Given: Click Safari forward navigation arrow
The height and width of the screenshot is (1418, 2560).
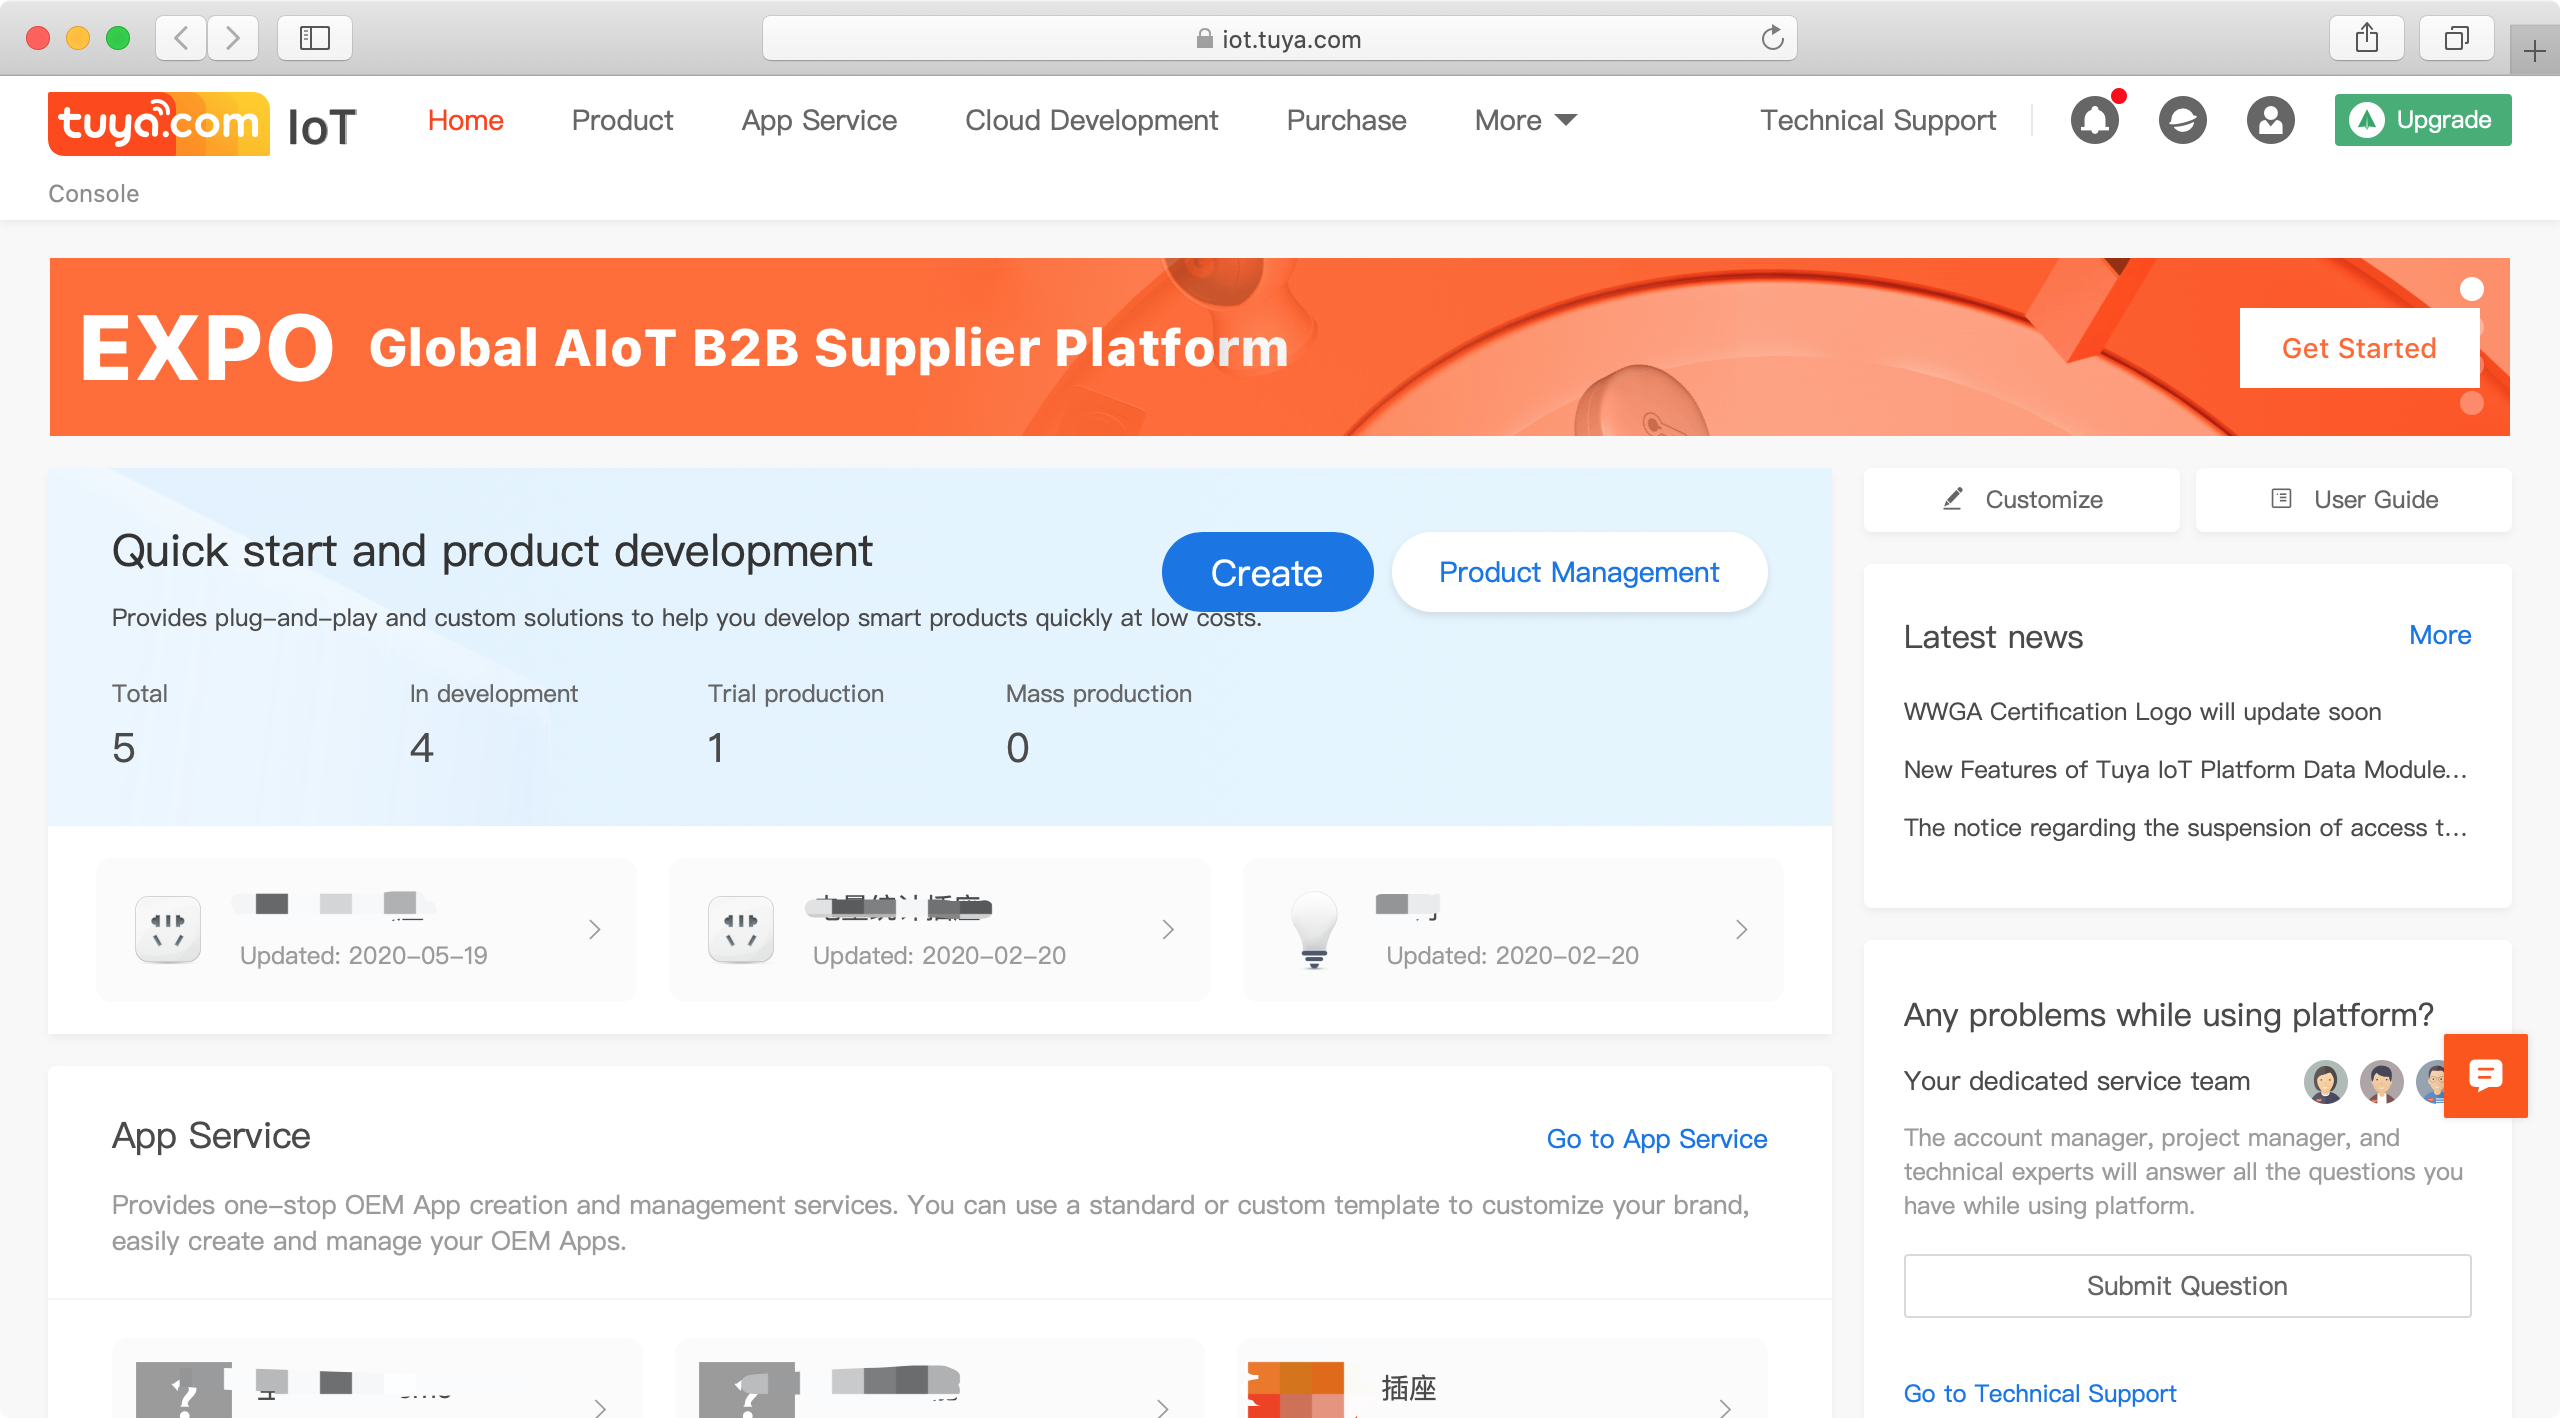Looking at the screenshot, I should [233, 38].
